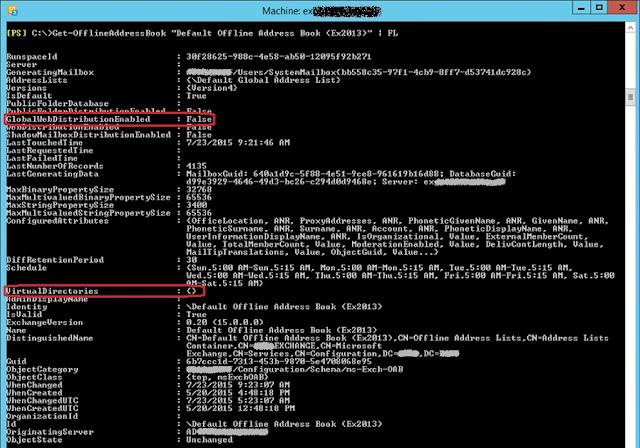Click the empty VirtualDirectories braces value
The height and width of the screenshot is (448, 640).
click(x=191, y=291)
